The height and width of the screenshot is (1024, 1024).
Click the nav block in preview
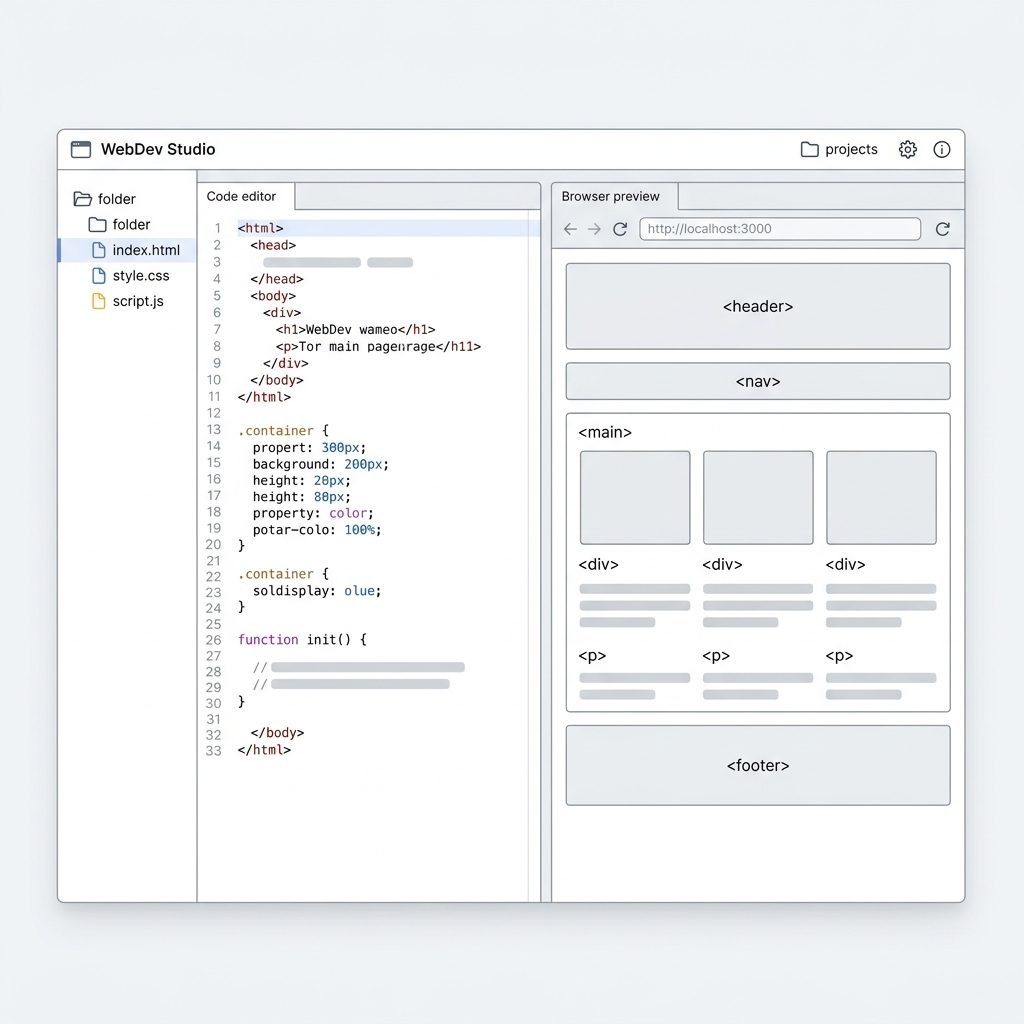click(758, 381)
